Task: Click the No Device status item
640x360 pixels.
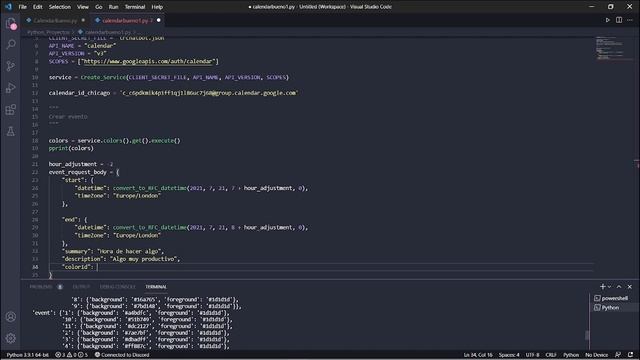Action: coord(596,355)
